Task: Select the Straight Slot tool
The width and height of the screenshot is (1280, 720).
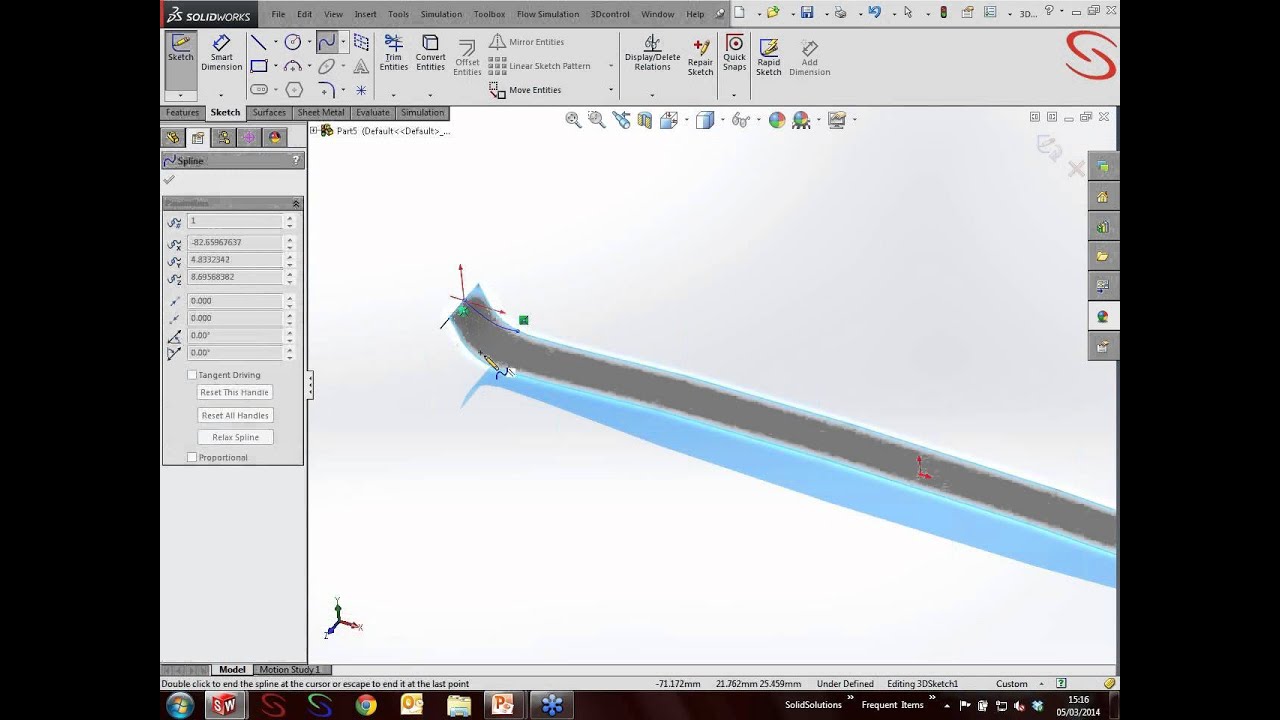Action: (x=258, y=90)
